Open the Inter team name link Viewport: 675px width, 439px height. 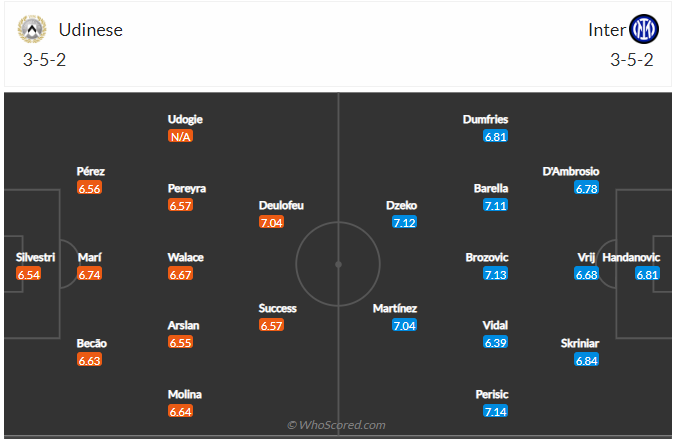(607, 30)
